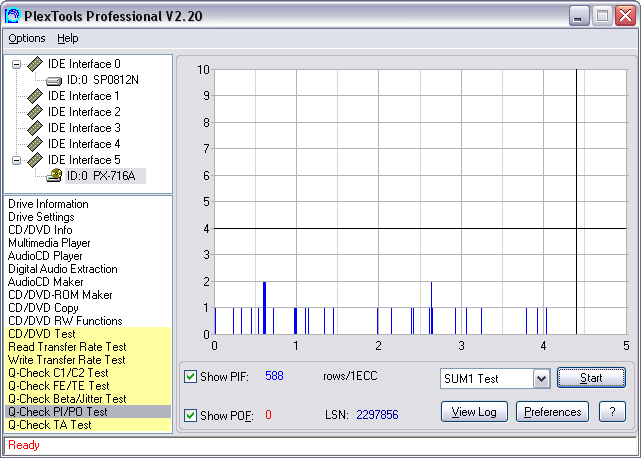Click the PIF count value 588
641x458 pixels.
pos(274,376)
